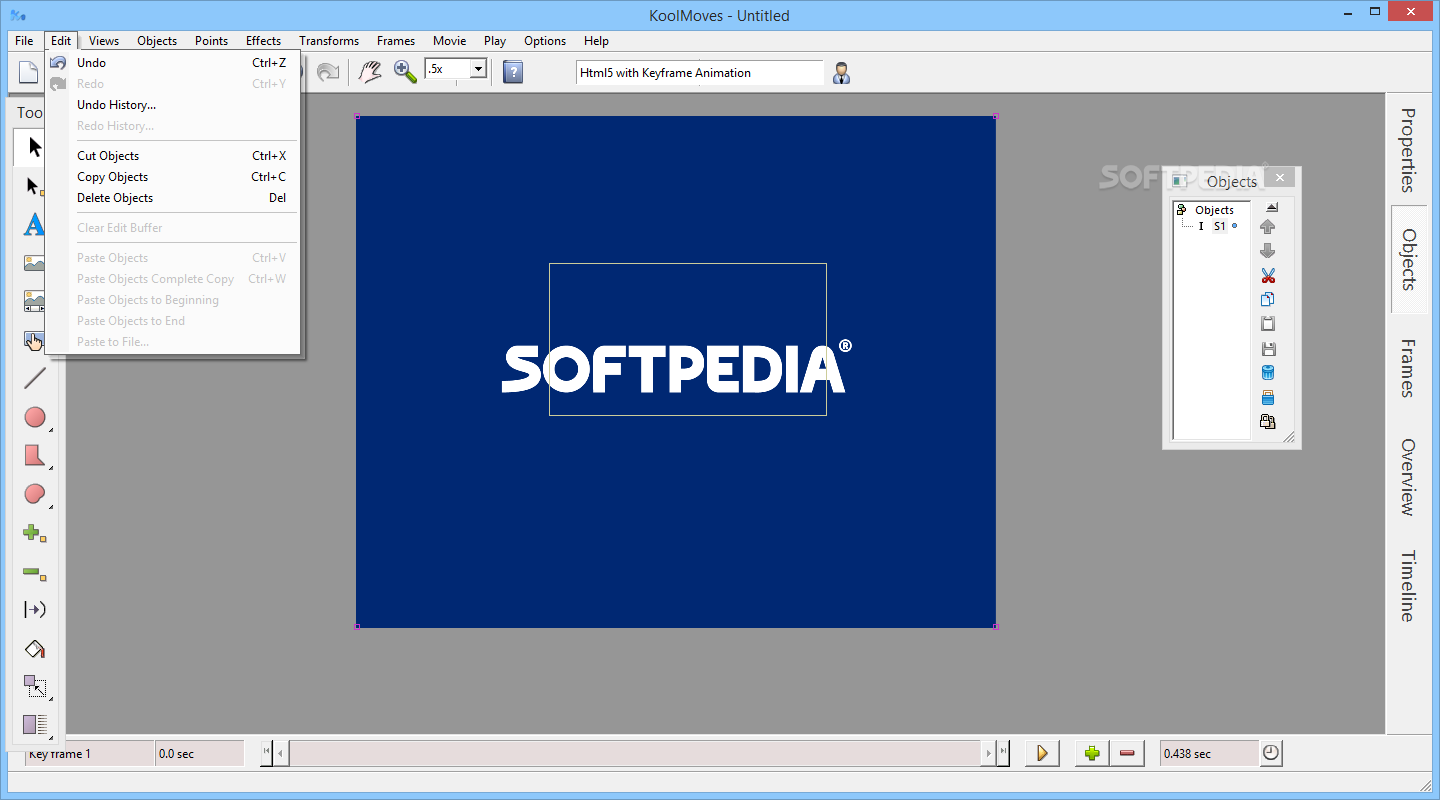Open the Transforms menu
1440x800 pixels.
click(329, 41)
